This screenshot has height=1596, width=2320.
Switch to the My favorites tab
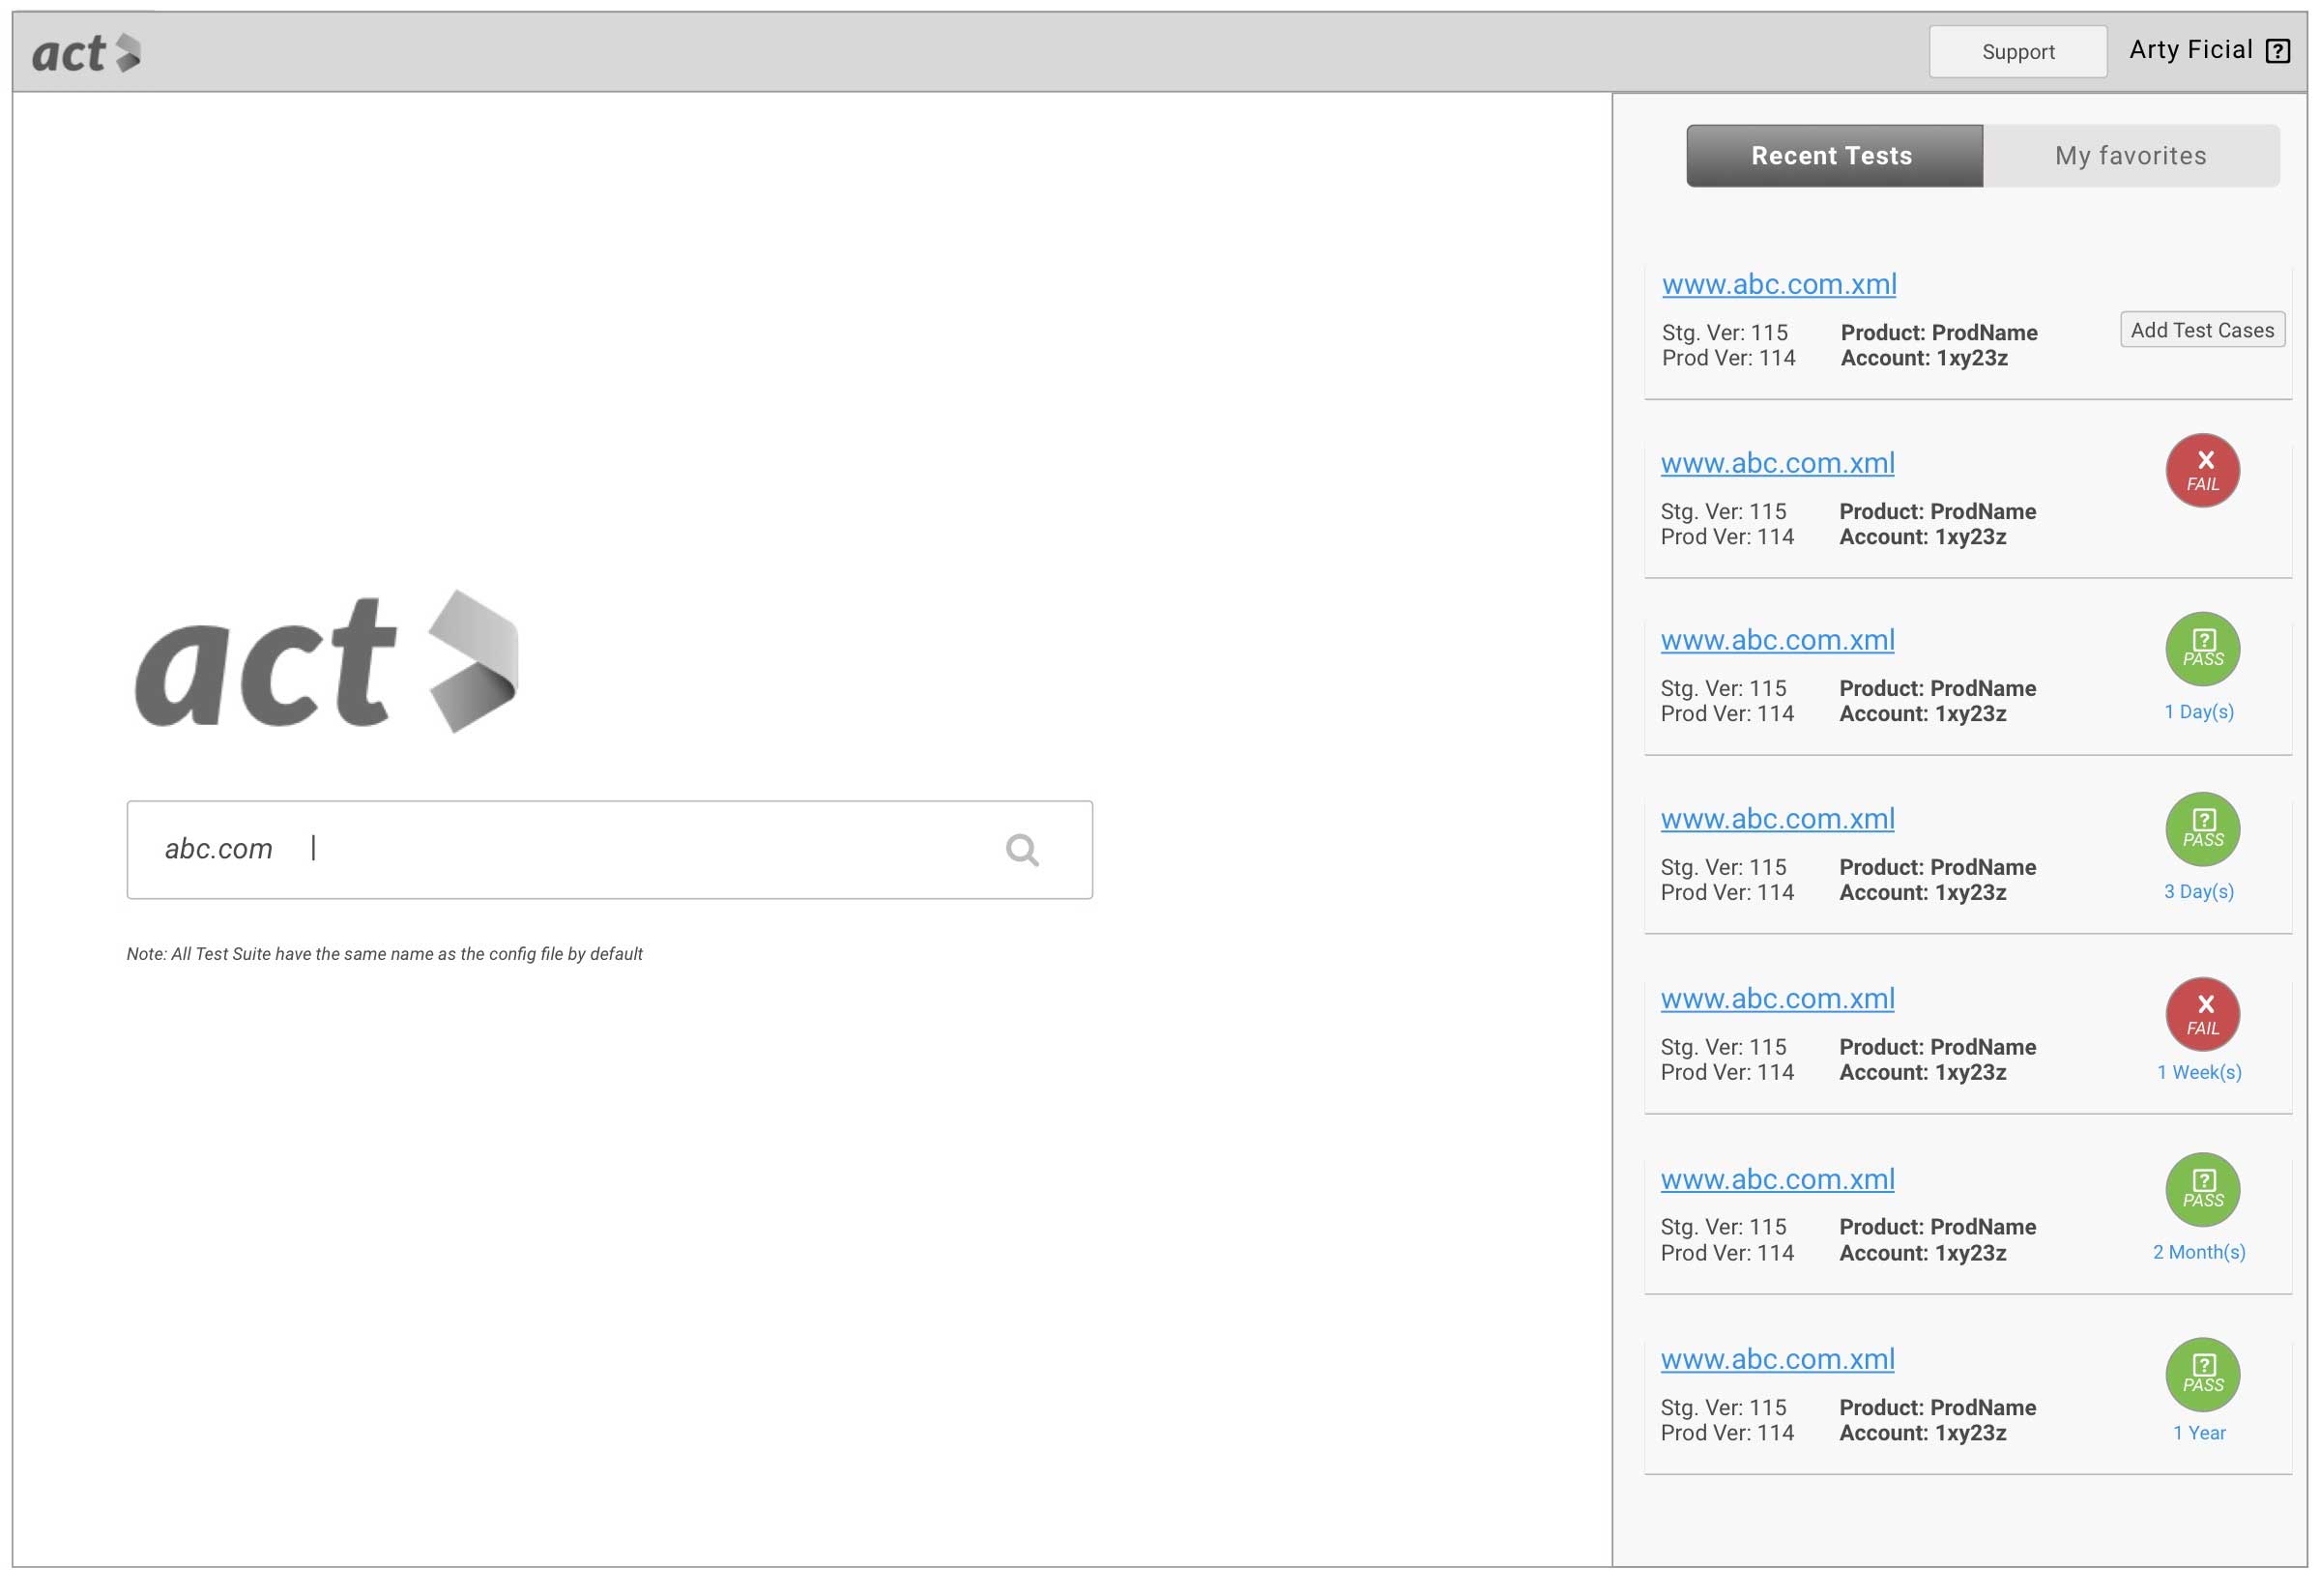[x=2129, y=156]
